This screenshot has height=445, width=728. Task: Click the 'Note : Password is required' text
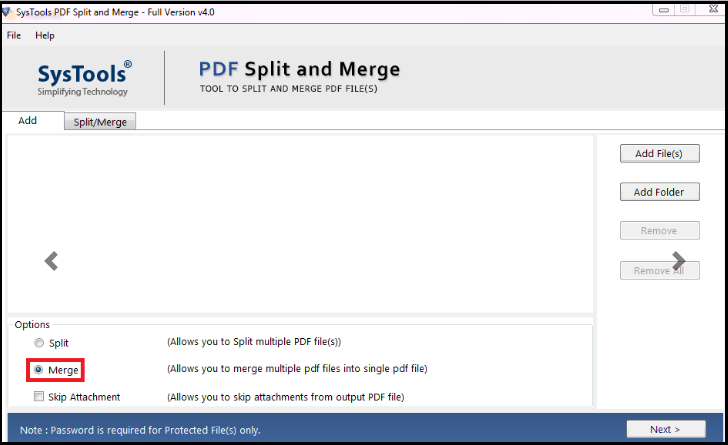140,430
